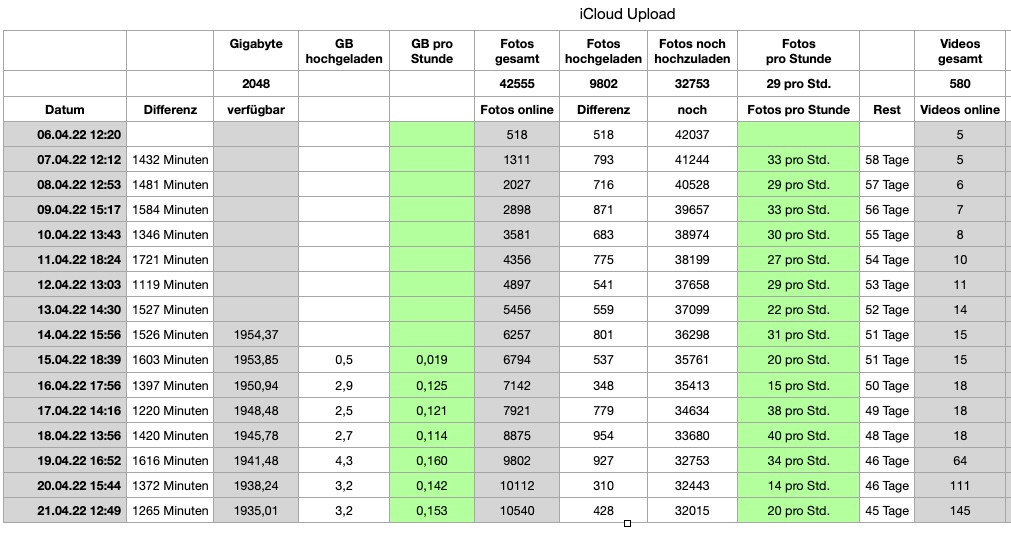
Task: Select the green cell with 0,160
Action: pos(432,460)
